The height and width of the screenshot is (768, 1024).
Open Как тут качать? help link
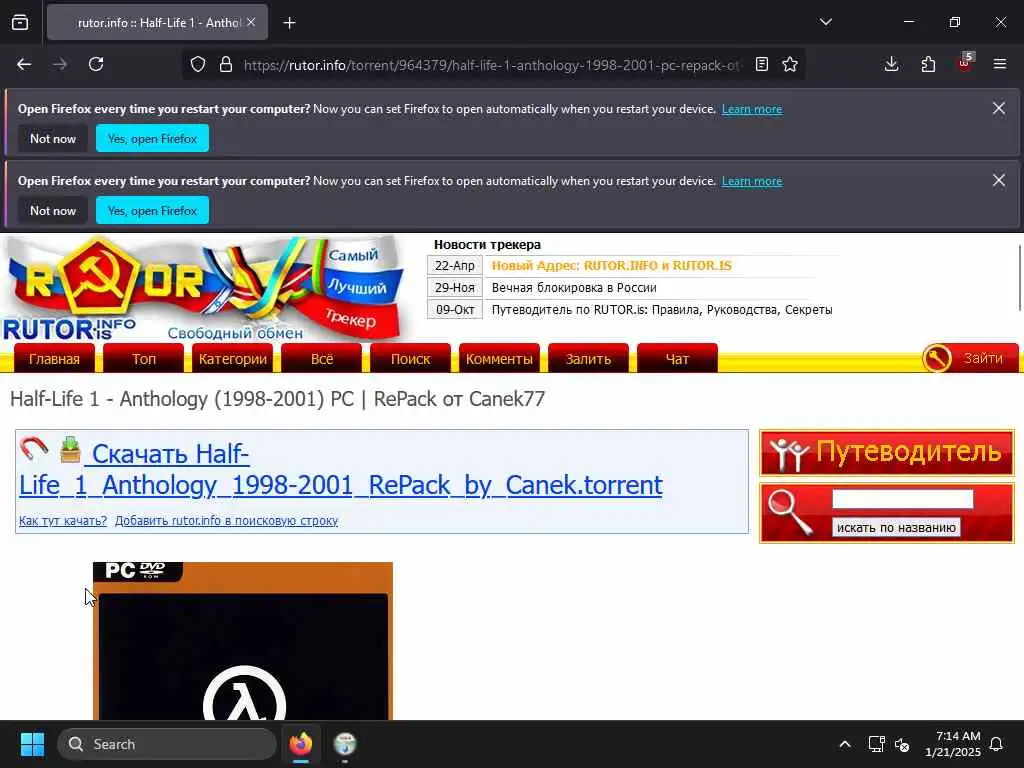click(63, 520)
